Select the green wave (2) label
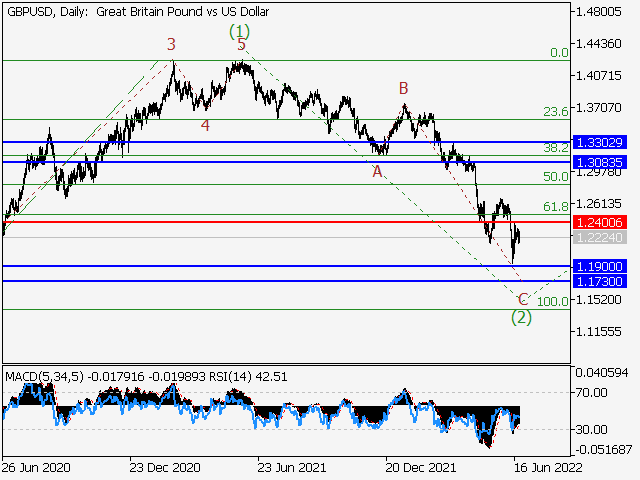Screen dimensions: 640x480 pyautogui.click(x=522, y=317)
